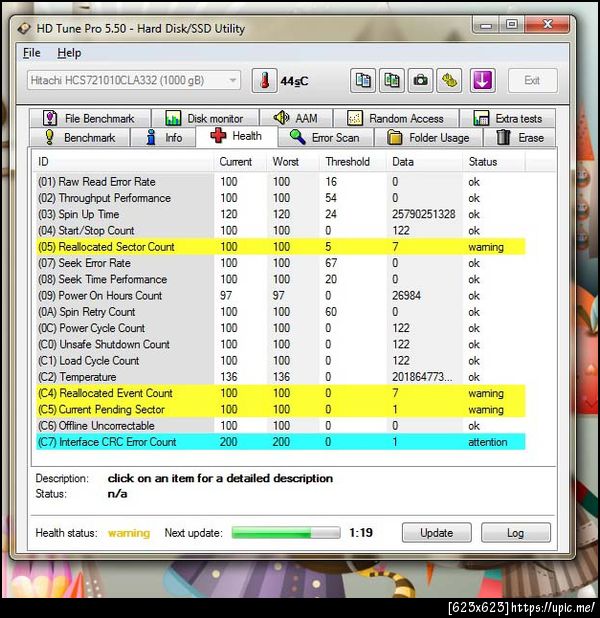The image size is (600, 618).
Task: Sort by the ID column header
Action: point(123,162)
